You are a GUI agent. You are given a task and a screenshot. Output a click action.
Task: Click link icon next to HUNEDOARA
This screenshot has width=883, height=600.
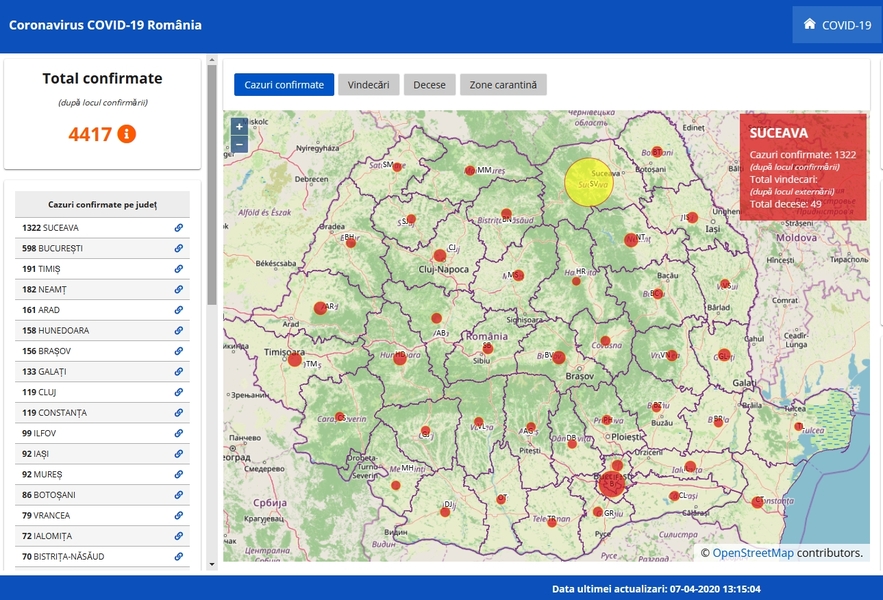(x=179, y=330)
